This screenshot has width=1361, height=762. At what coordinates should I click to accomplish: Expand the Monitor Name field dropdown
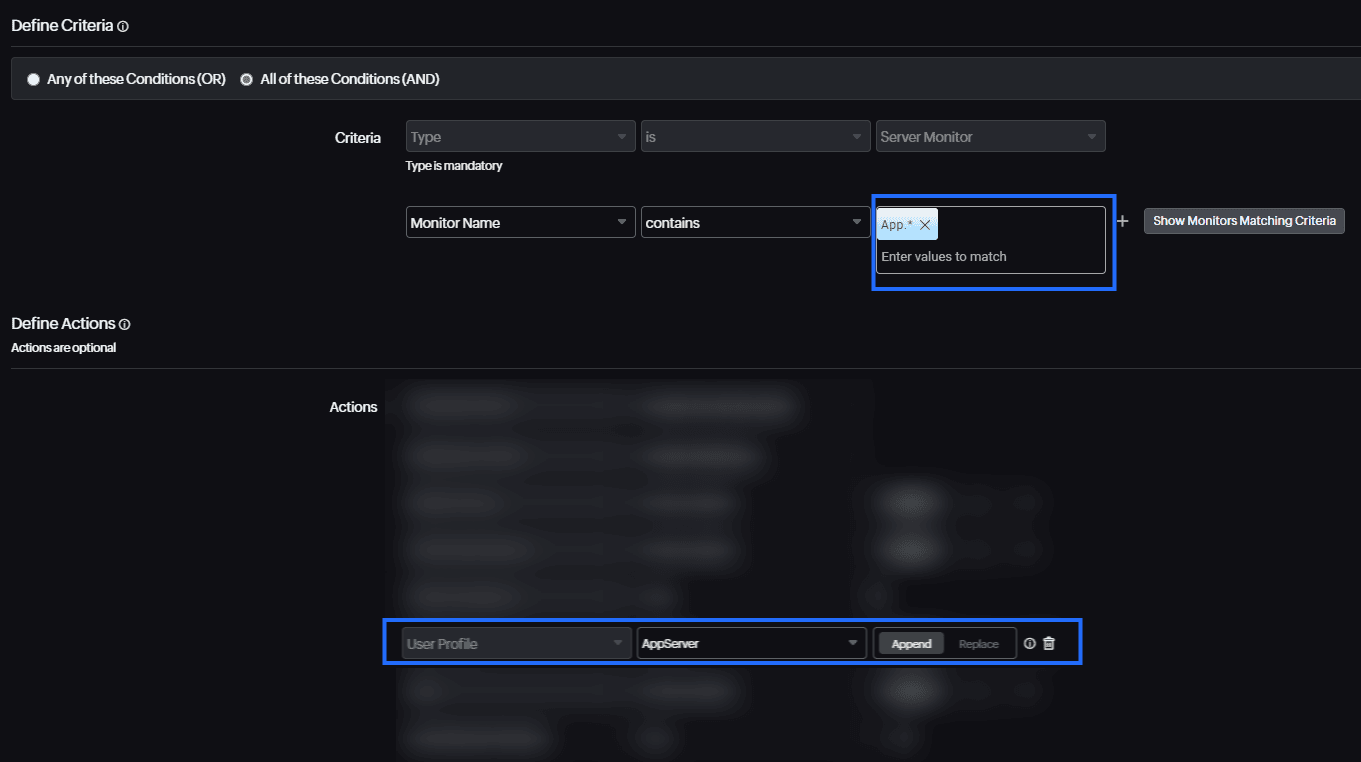tap(520, 223)
